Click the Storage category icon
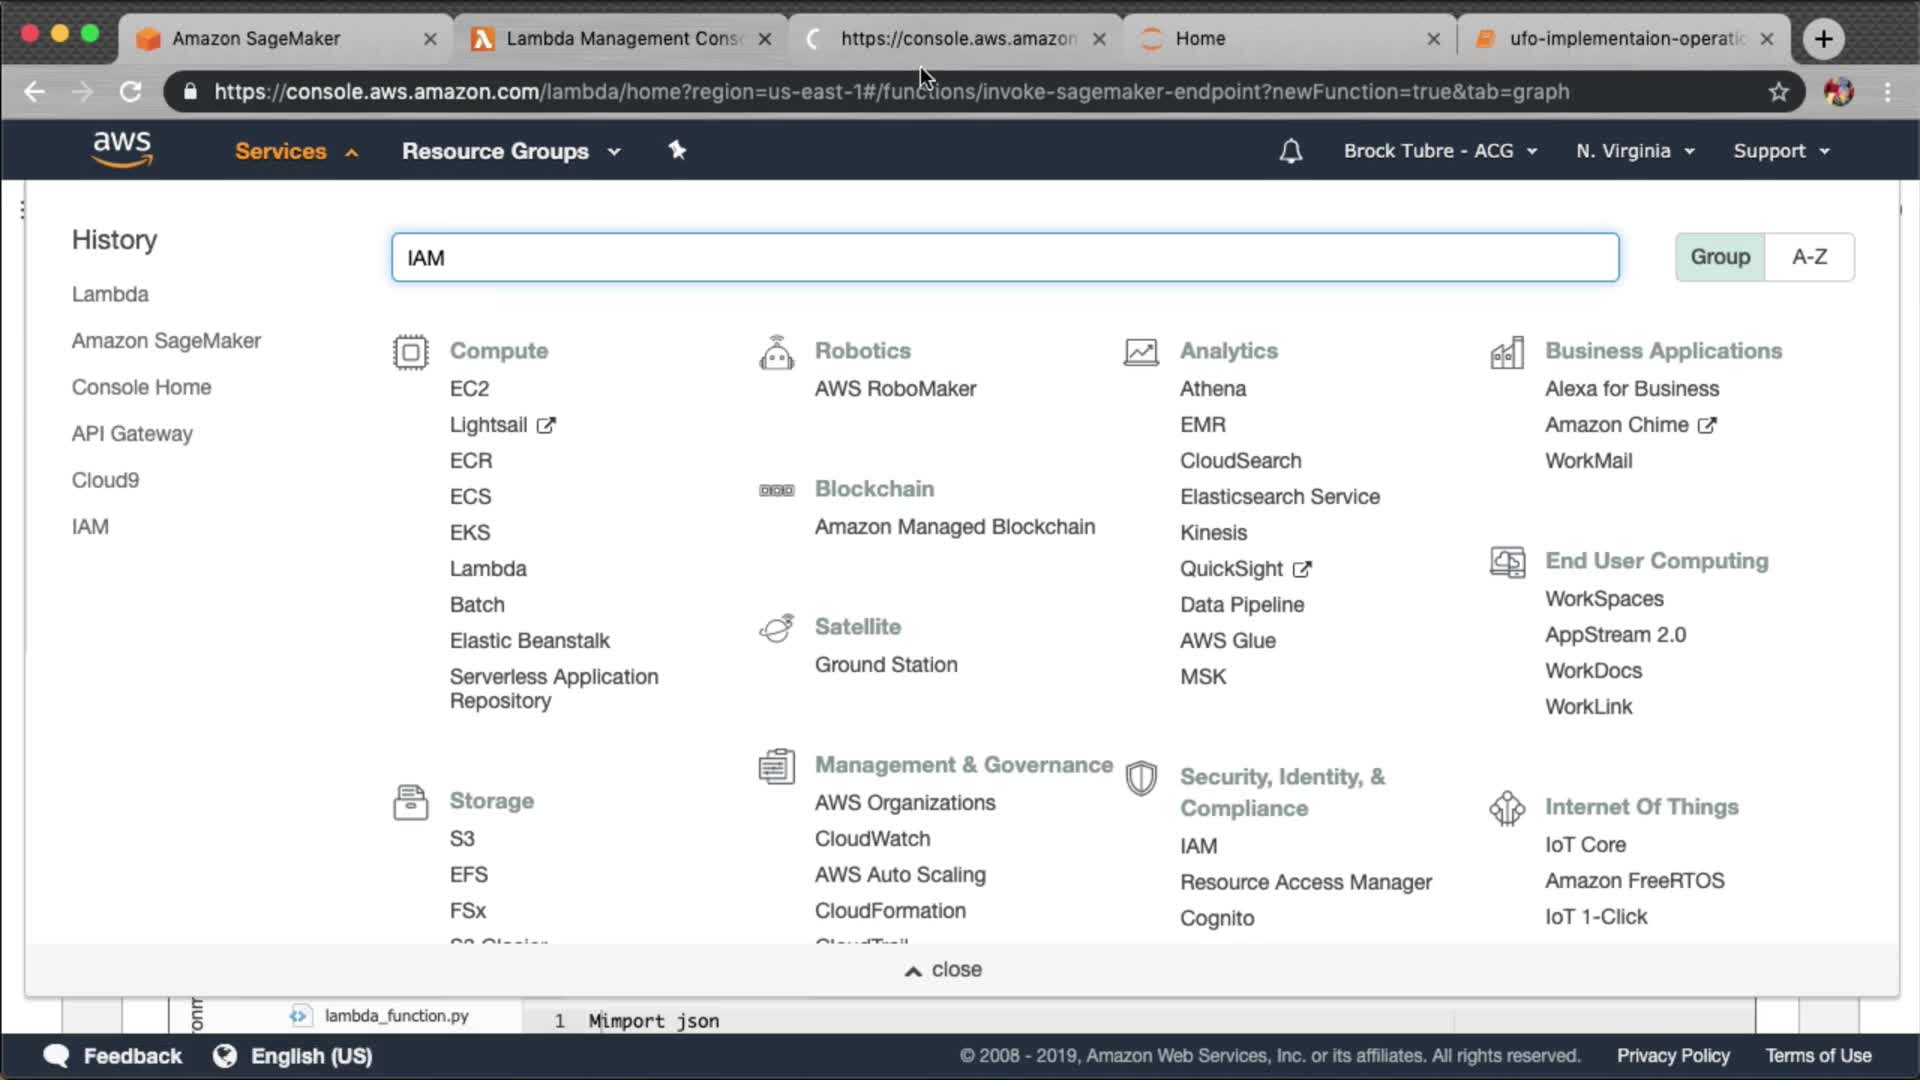This screenshot has width=1920, height=1080. [410, 802]
